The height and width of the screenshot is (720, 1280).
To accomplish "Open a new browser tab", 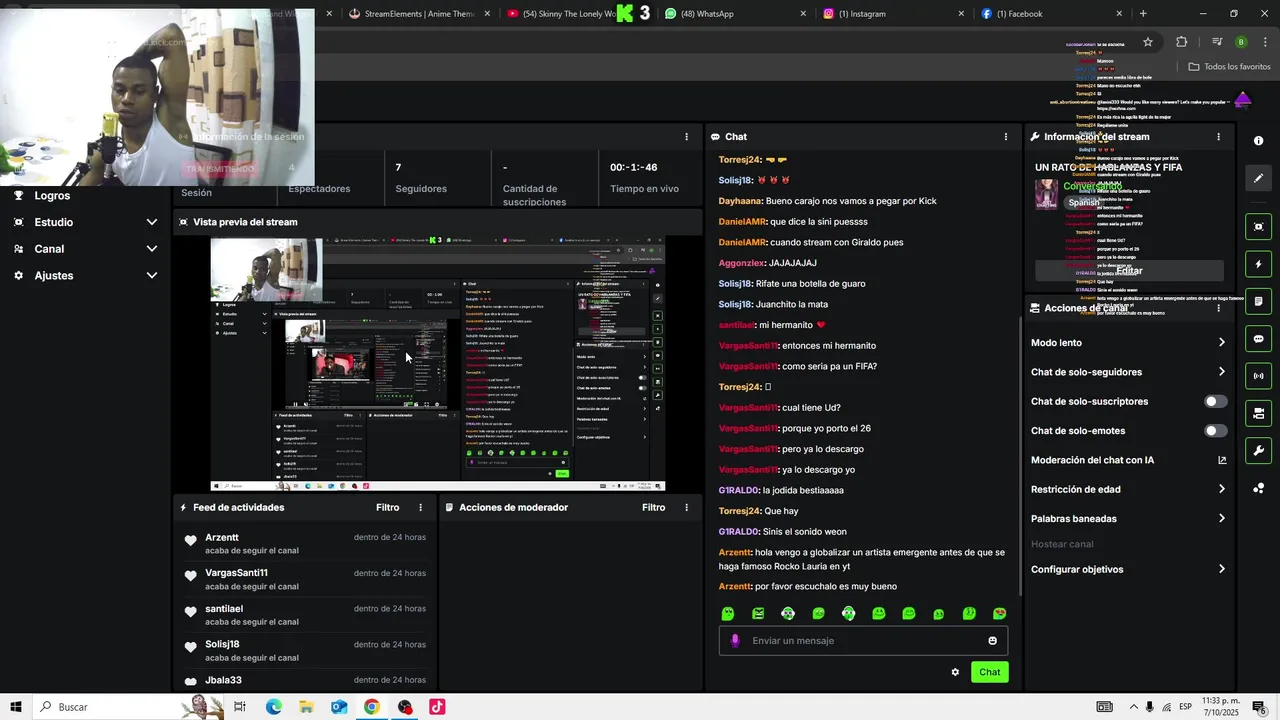I will [x=1143, y=14].
